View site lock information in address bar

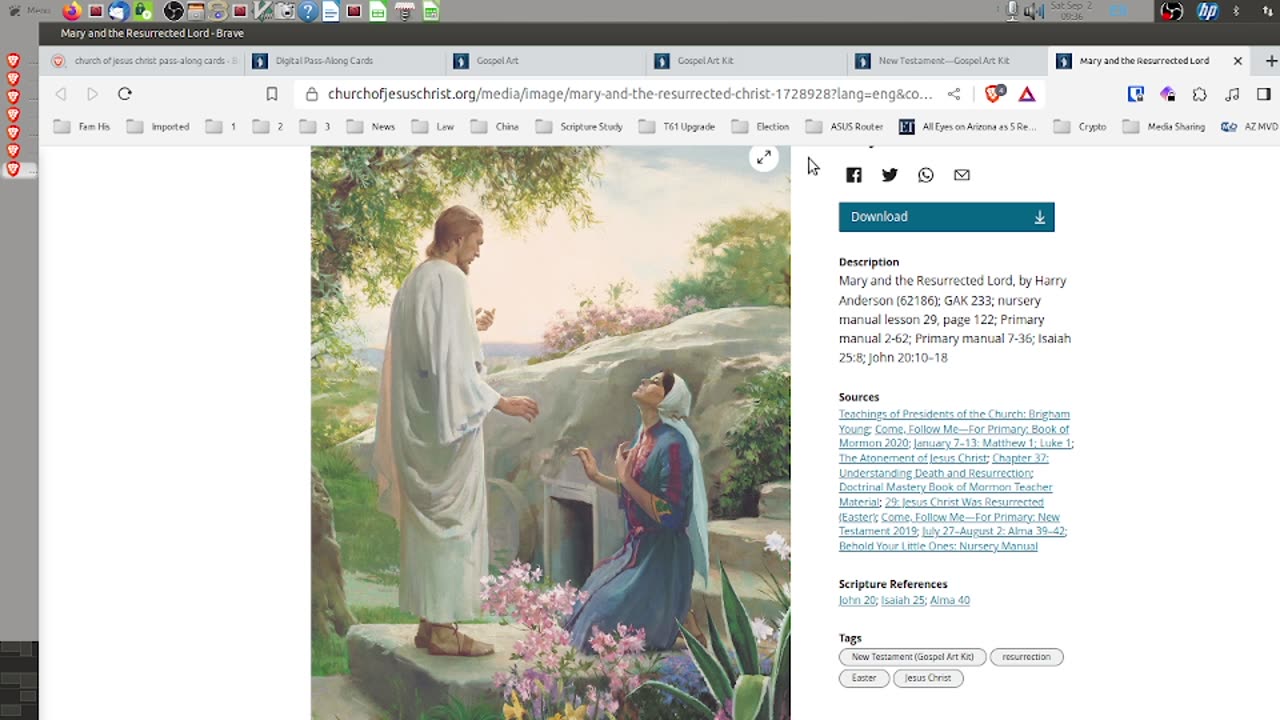[312, 94]
